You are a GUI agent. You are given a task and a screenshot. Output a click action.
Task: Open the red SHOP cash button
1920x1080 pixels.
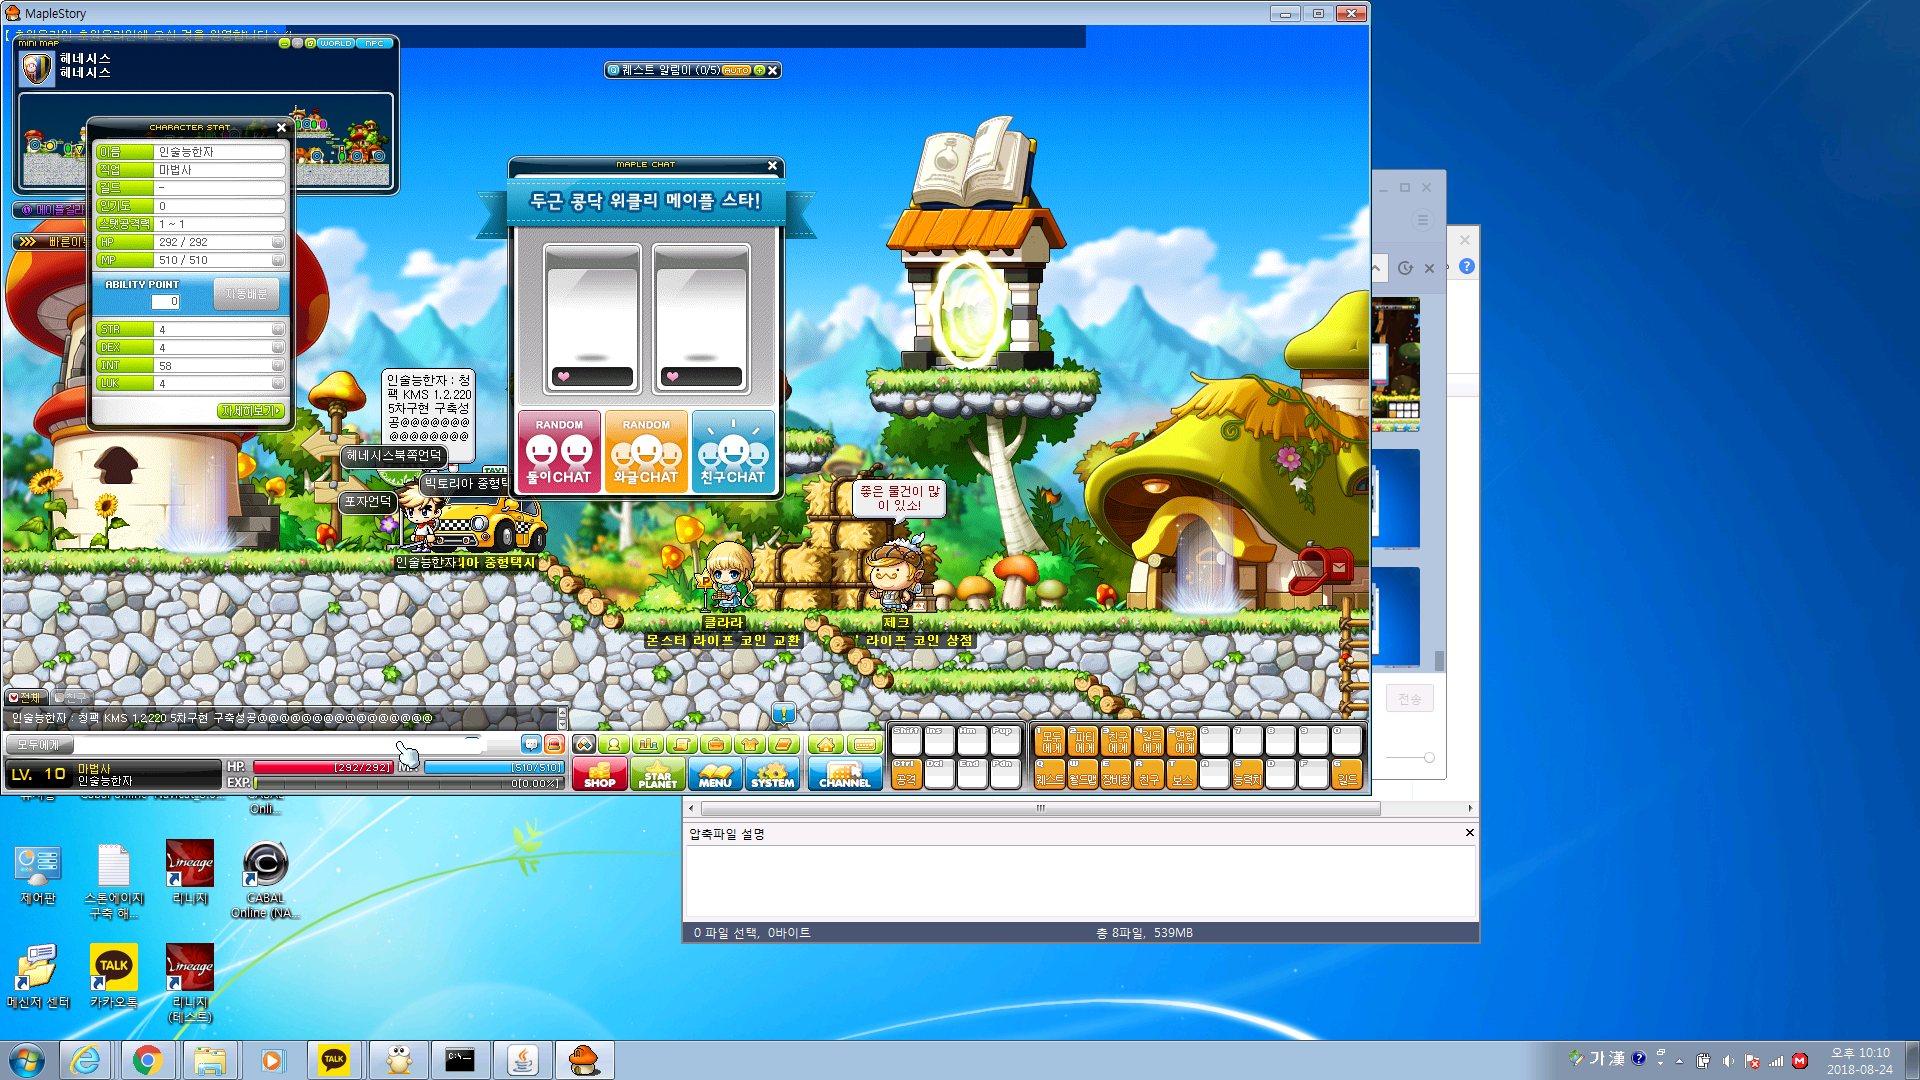click(599, 774)
